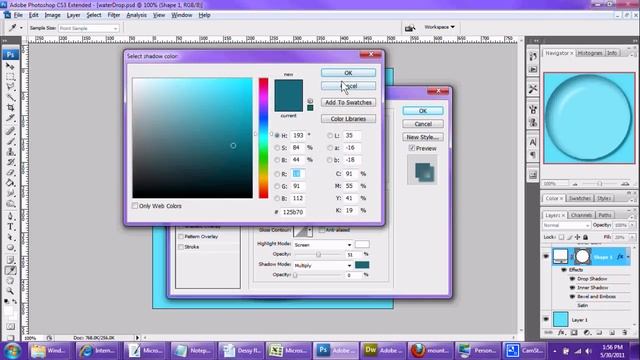Screen dimensions: 640x360
Task: Select the Lasso tool
Action: click(x=10, y=87)
